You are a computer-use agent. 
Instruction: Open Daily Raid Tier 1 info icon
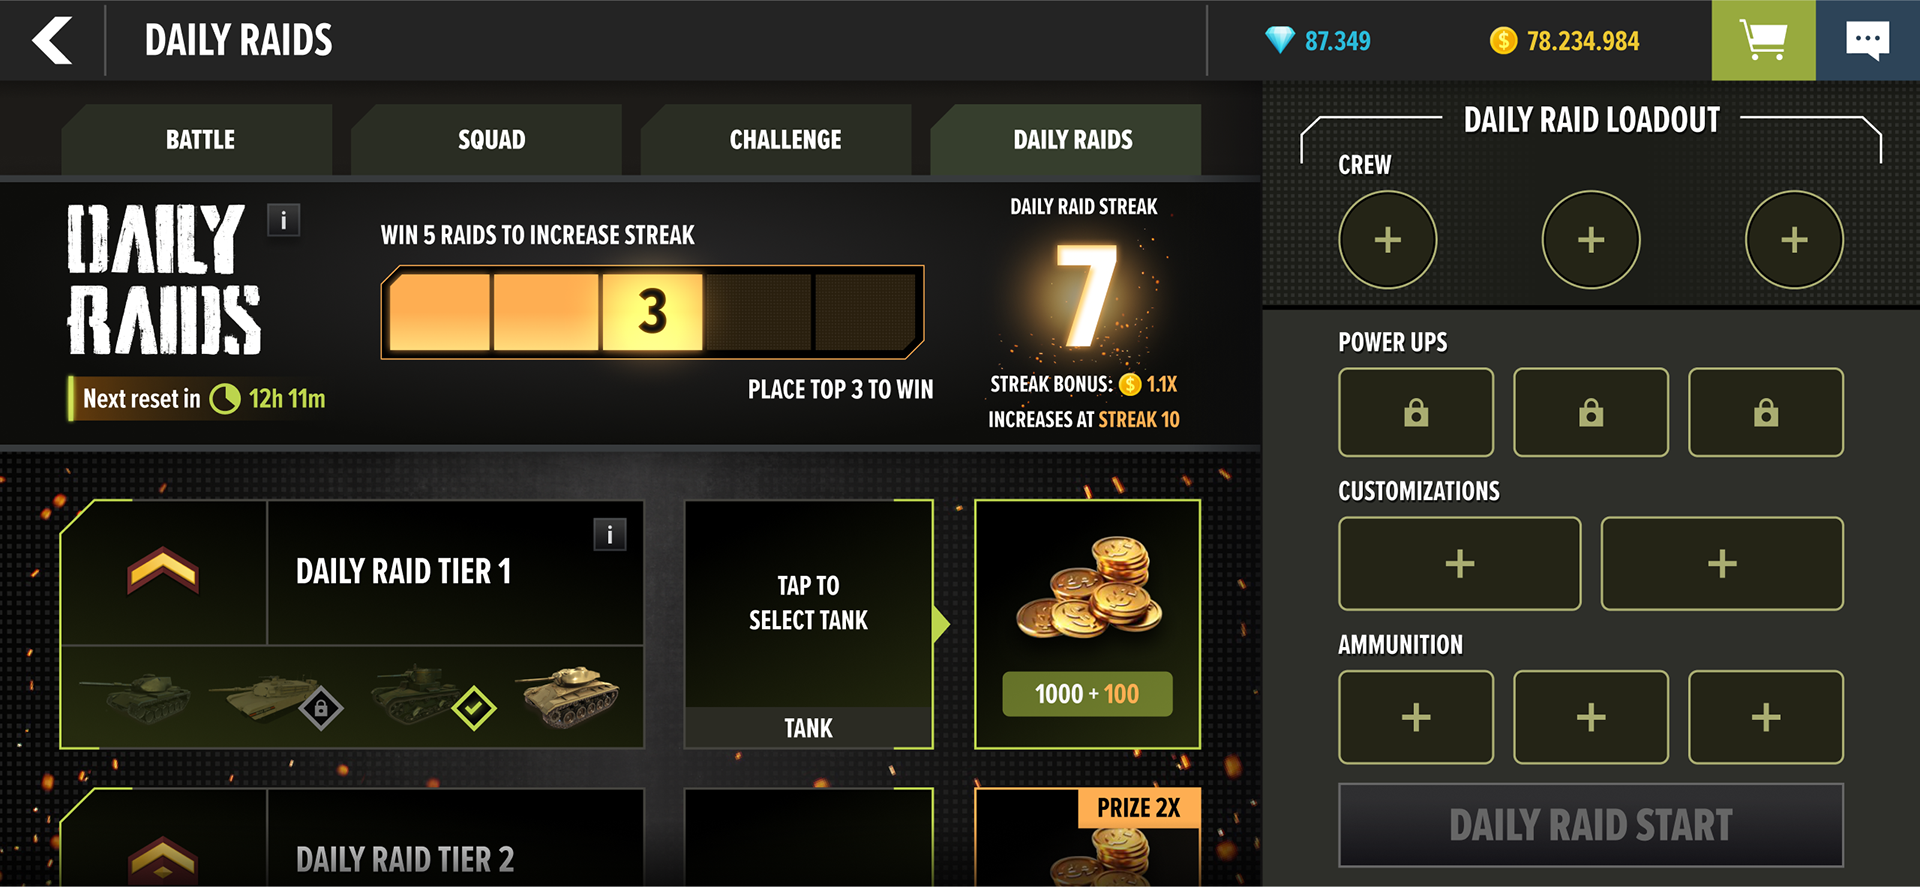click(x=610, y=534)
